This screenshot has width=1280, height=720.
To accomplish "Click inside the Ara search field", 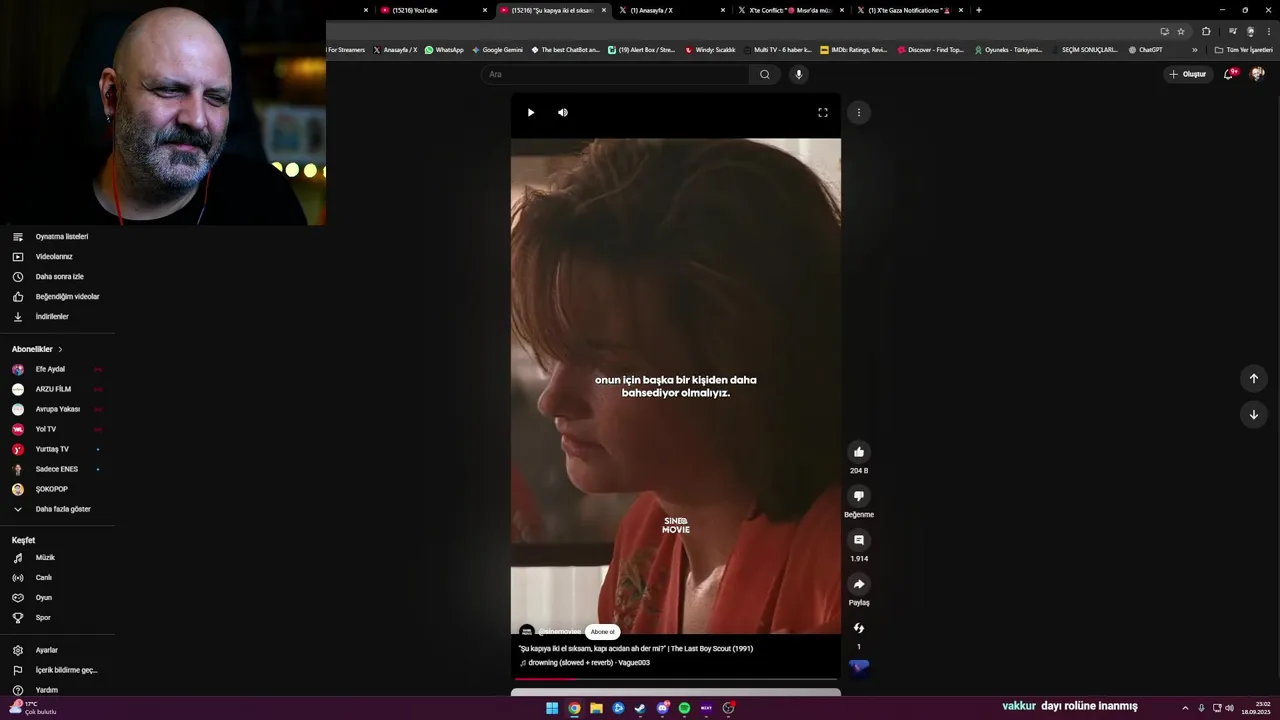I will 615,74.
